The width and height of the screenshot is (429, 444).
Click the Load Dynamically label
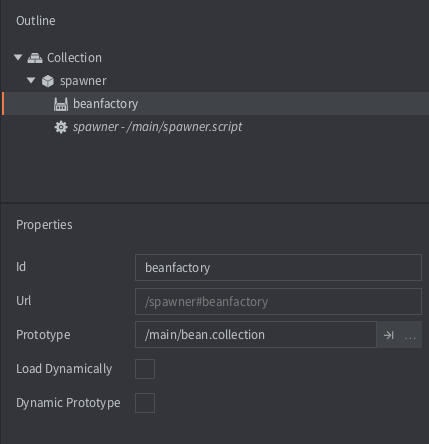point(64,369)
